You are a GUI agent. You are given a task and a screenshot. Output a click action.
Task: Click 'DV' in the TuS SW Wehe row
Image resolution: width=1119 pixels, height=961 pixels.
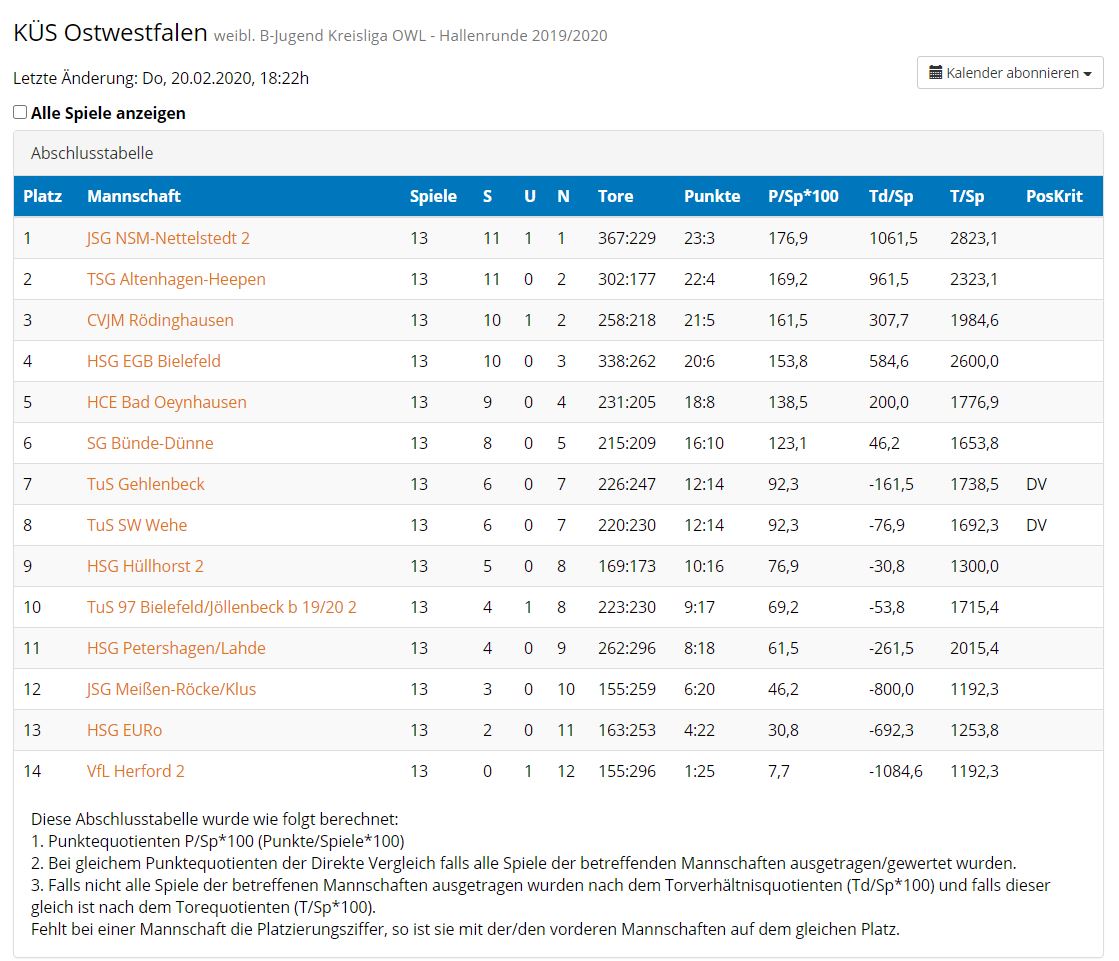click(1036, 525)
